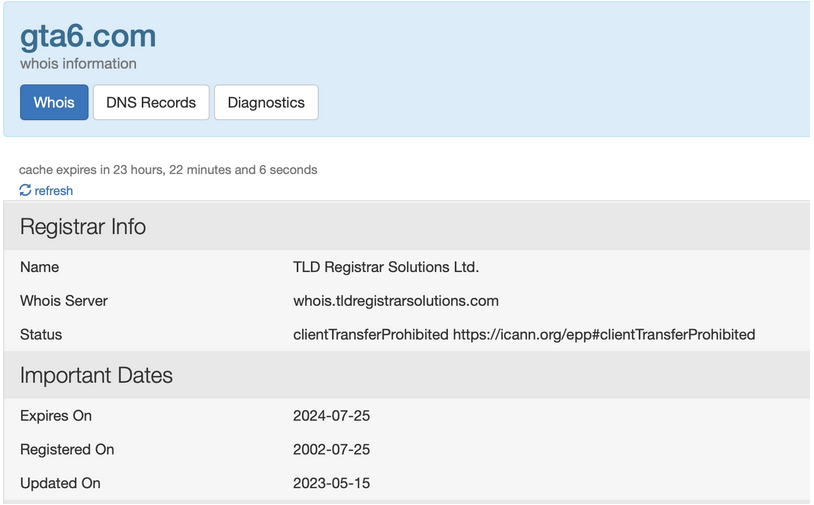Click the clientTransferProhibited status word
The height and width of the screenshot is (505, 814).
371,335
